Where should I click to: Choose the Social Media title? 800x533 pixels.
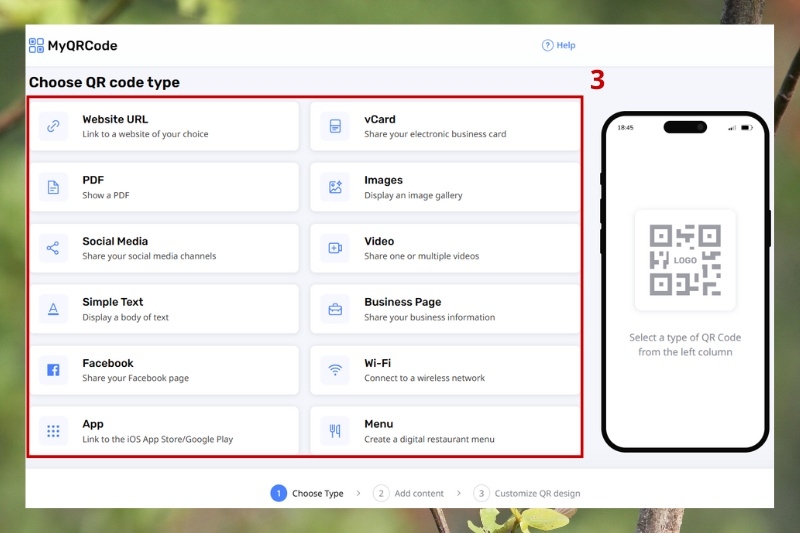pos(115,241)
